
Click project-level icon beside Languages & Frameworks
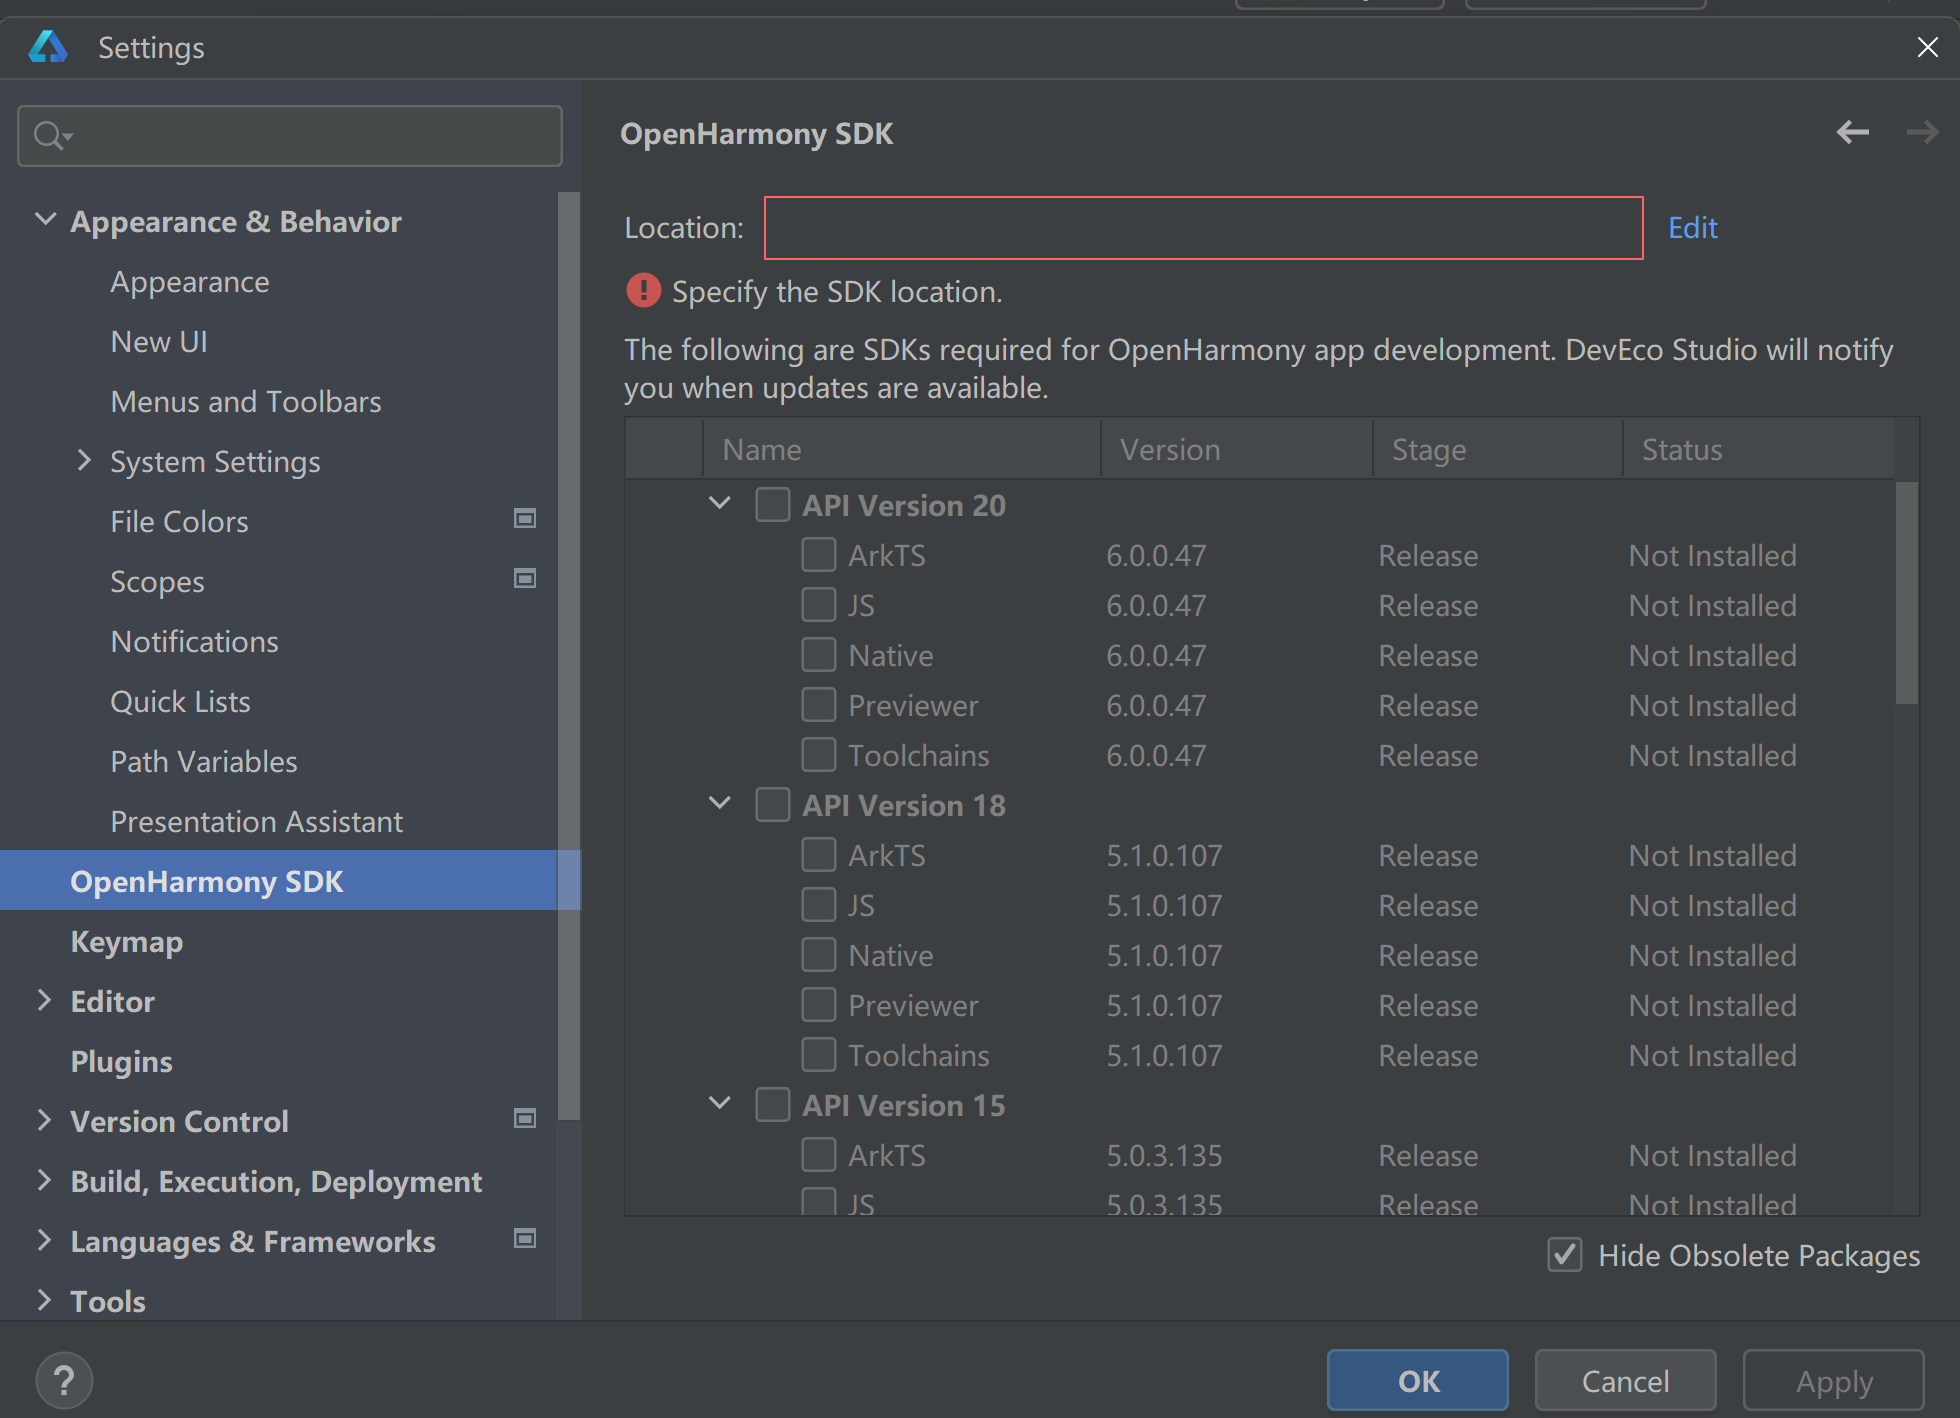tap(524, 1238)
